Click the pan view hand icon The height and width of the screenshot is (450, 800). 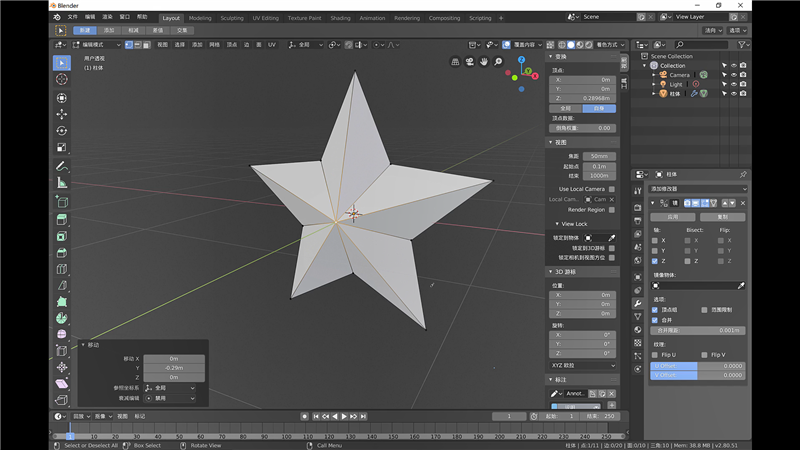484,62
